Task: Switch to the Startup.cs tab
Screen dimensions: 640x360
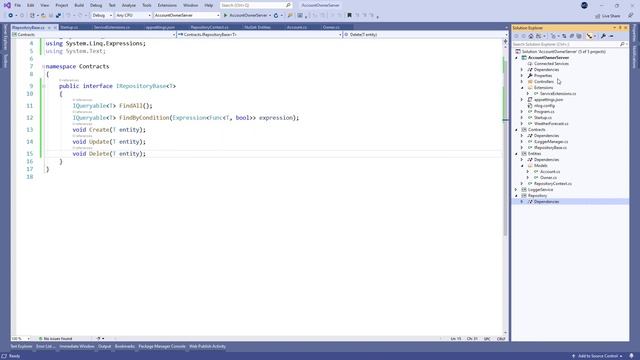Action: tap(69, 27)
